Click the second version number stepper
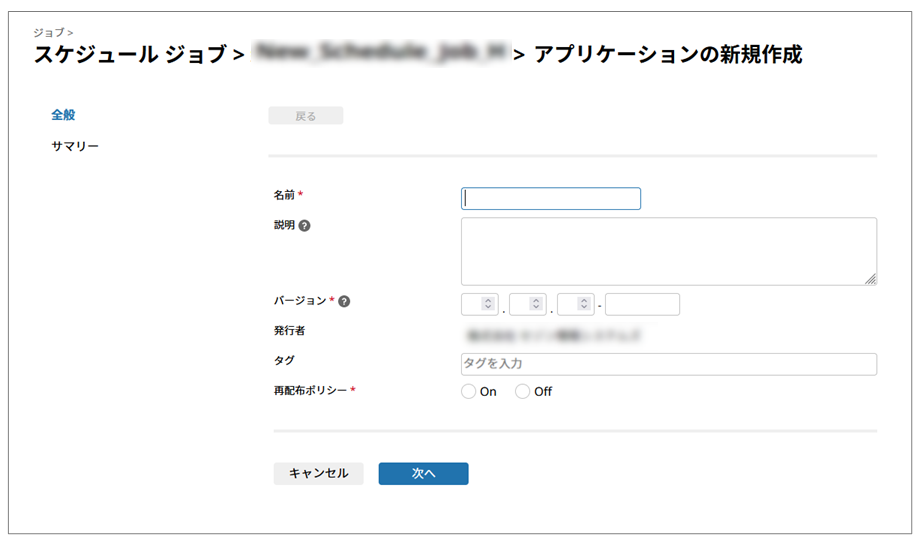The height and width of the screenshot is (552, 915). (x=536, y=304)
